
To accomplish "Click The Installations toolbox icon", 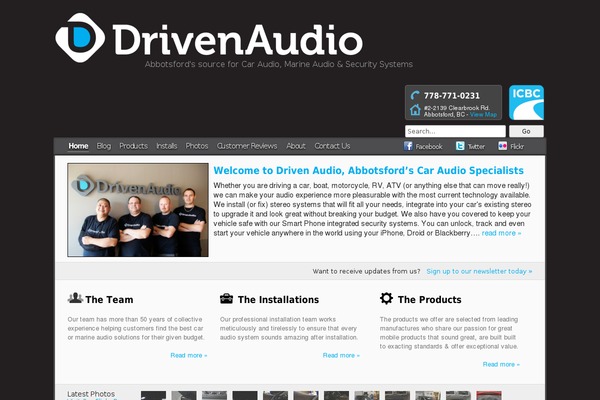I will click(x=226, y=298).
